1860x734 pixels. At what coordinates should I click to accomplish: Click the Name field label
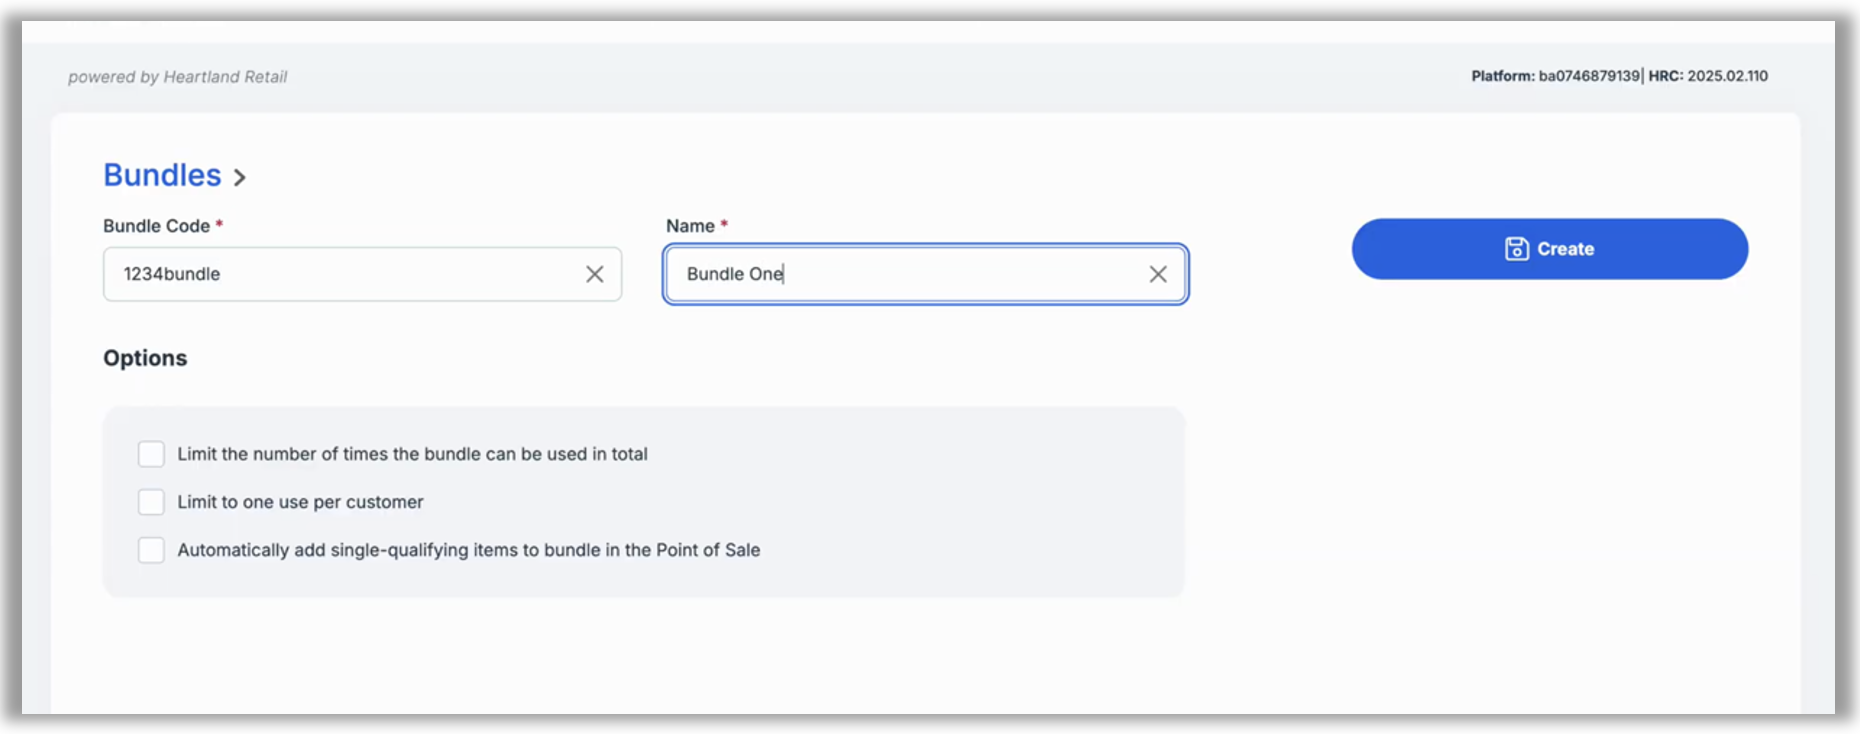tap(690, 226)
